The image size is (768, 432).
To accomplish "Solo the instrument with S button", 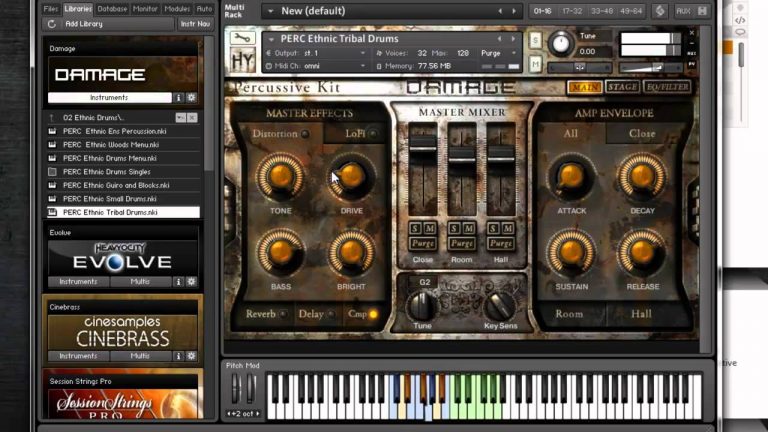I will 536,40.
